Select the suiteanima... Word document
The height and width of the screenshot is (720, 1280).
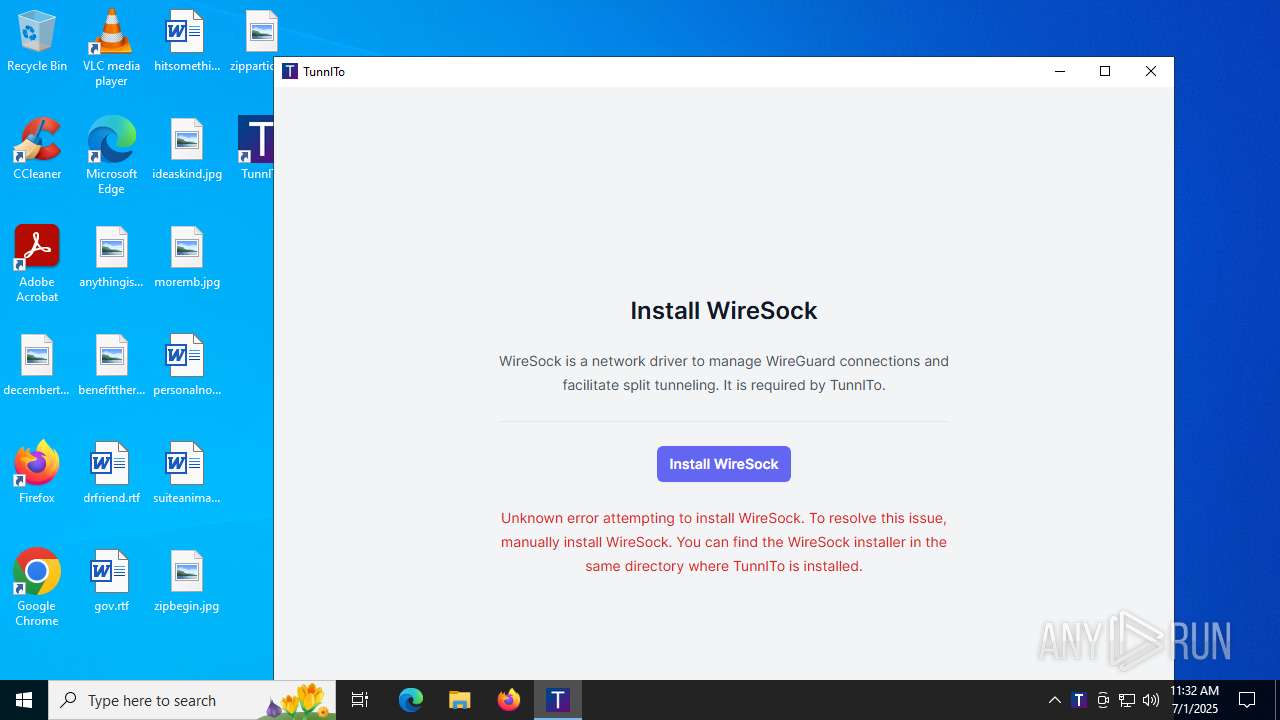(x=187, y=473)
